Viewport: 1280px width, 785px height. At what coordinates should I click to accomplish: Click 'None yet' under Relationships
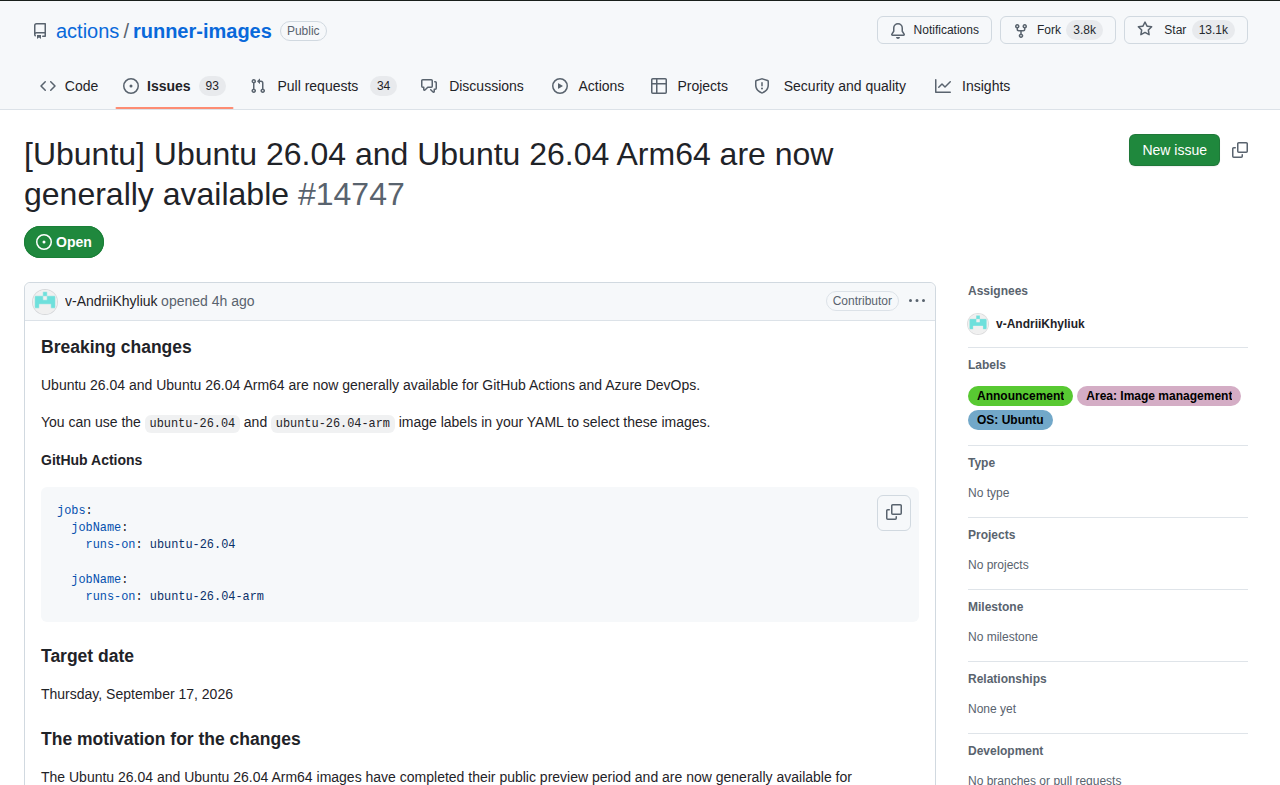point(992,709)
